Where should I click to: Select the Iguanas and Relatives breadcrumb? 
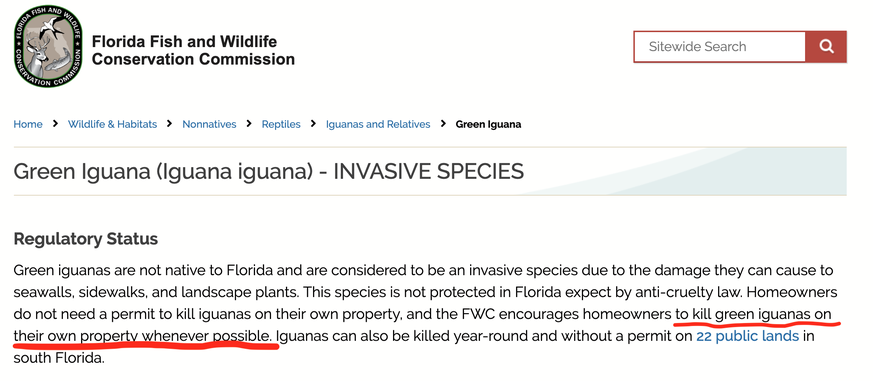point(378,124)
